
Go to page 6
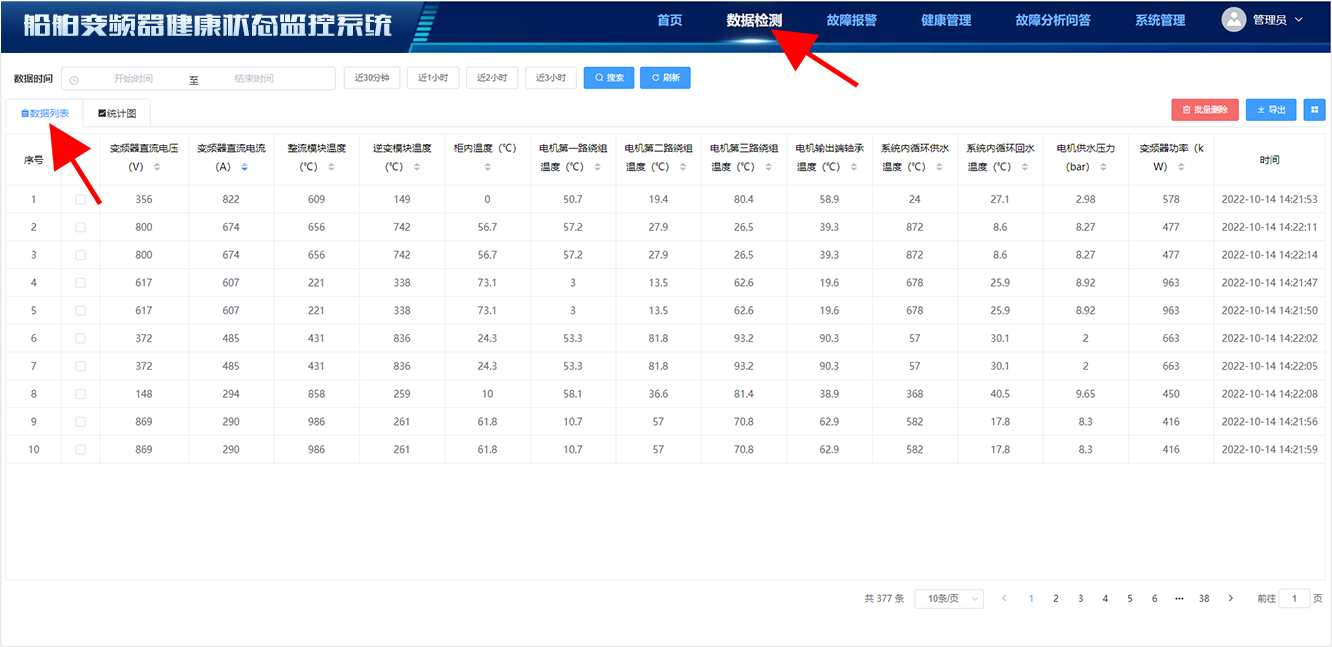coord(1154,598)
